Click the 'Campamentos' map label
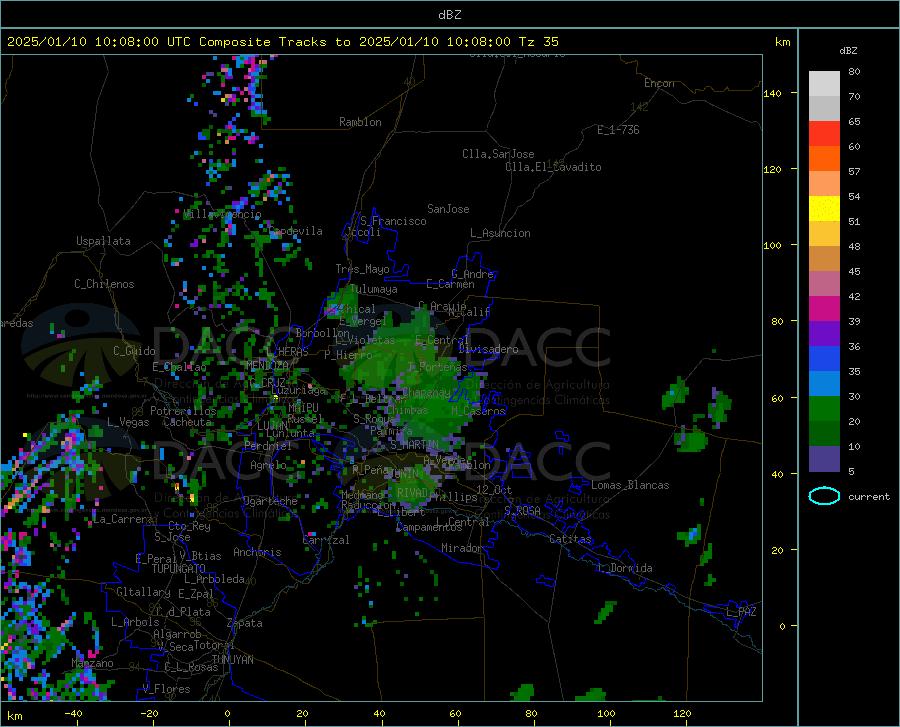 click(429, 527)
